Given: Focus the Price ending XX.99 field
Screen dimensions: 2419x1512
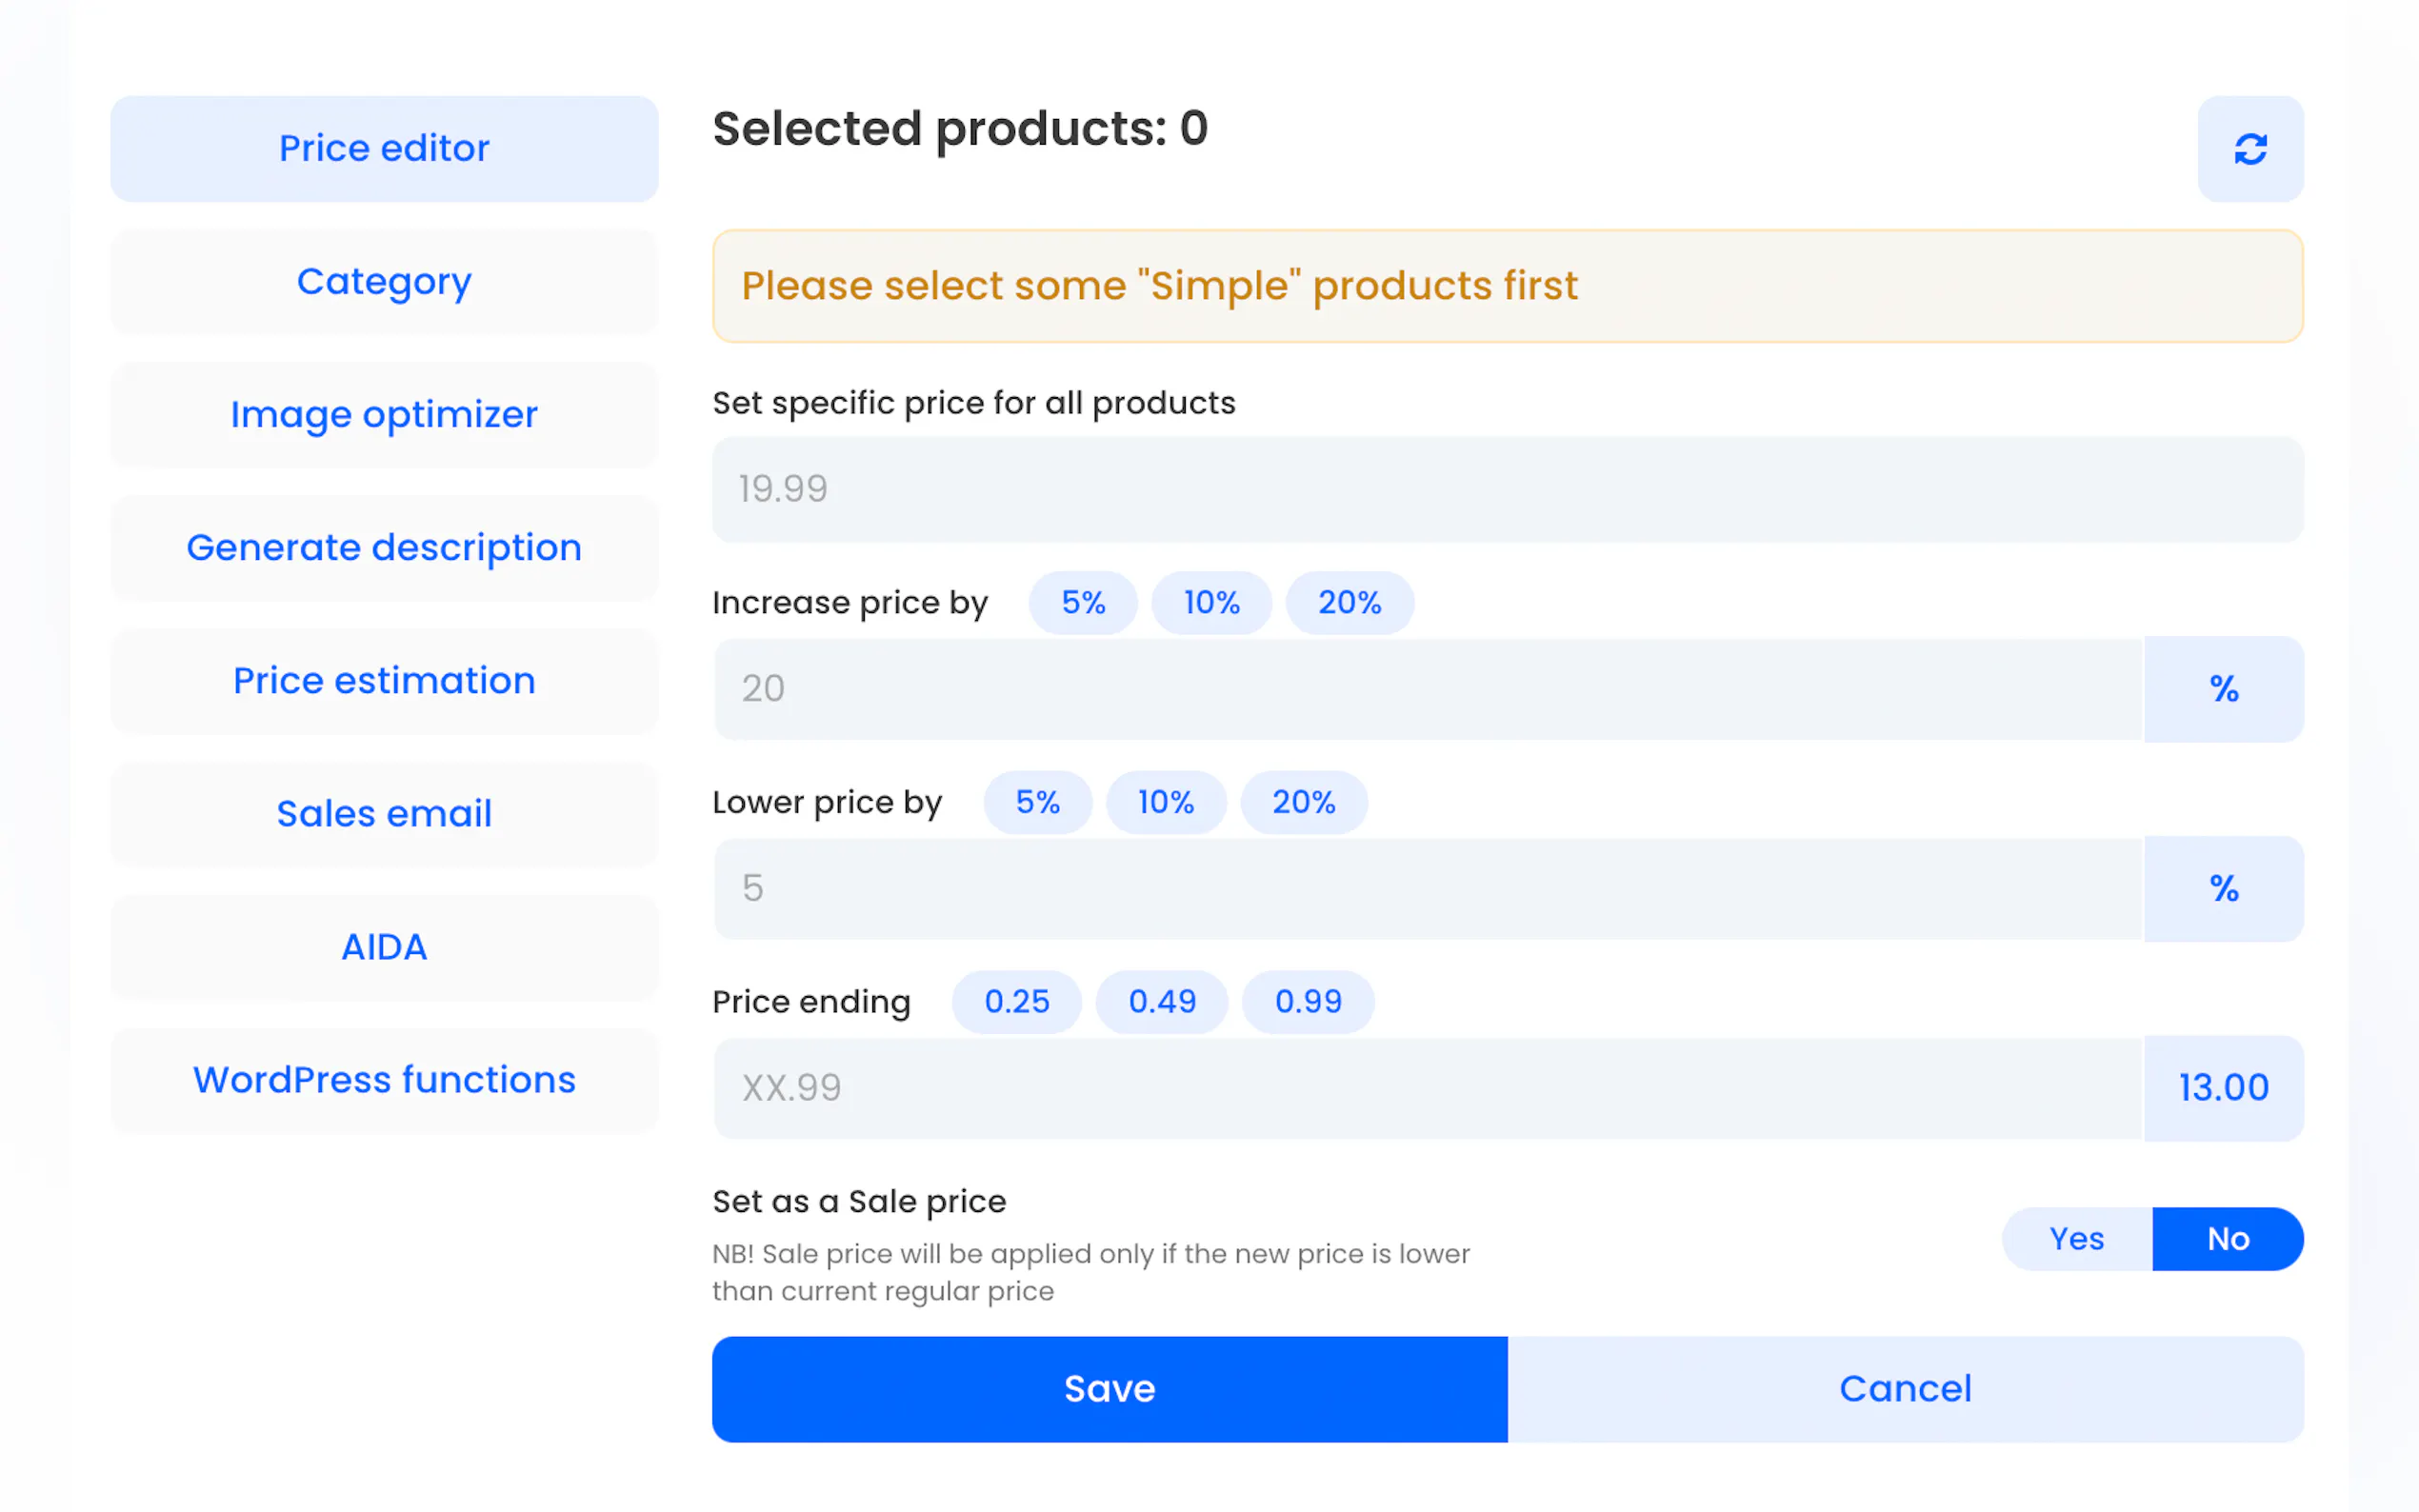Looking at the screenshot, I should pos(1427,1088).
